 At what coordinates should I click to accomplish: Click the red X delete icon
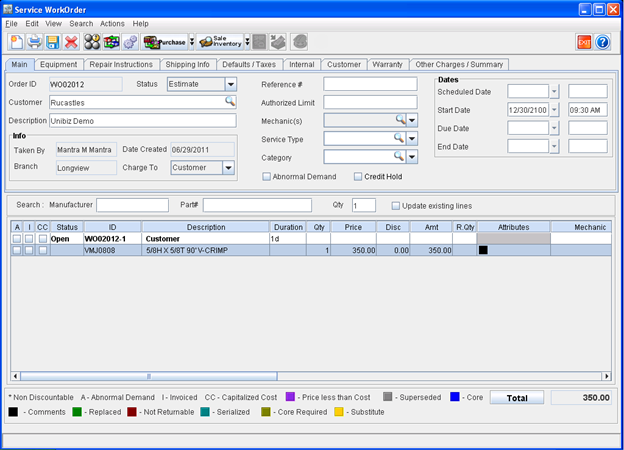point(71,42)
